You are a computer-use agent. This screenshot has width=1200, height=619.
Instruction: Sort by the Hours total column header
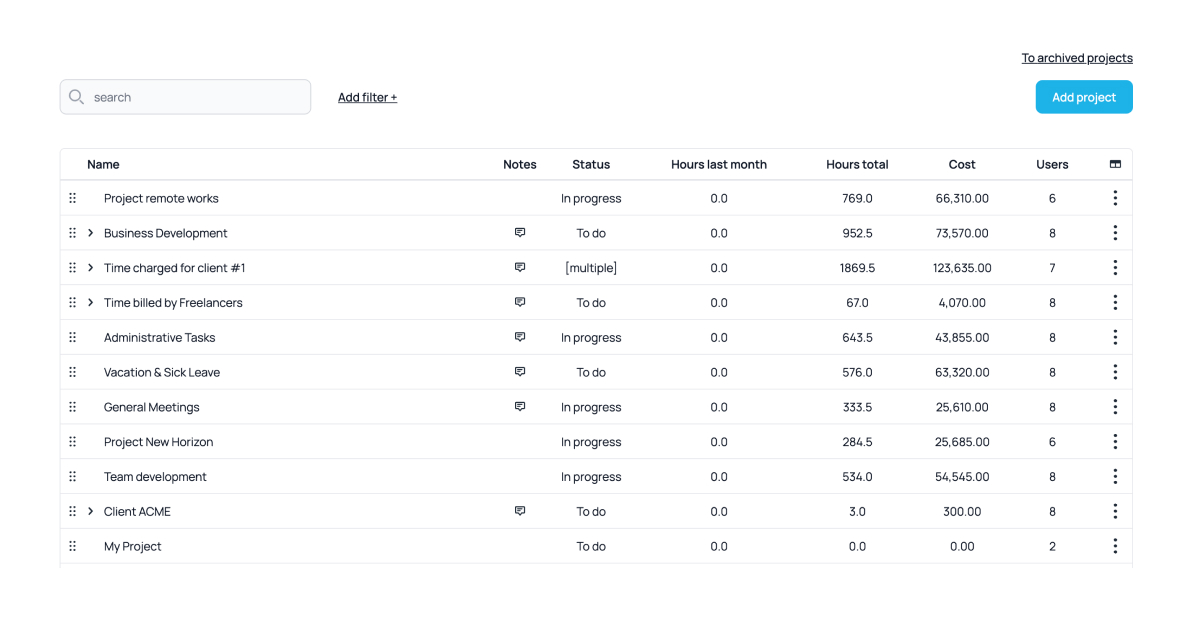click(857, 164)
